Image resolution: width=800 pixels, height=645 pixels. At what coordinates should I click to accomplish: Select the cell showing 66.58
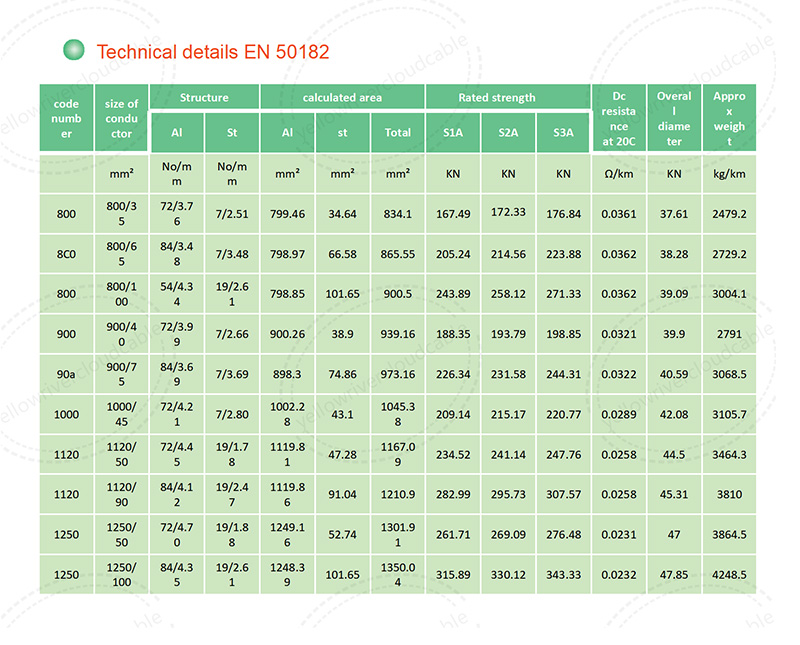pyautogui.click(x=342, y=254)
